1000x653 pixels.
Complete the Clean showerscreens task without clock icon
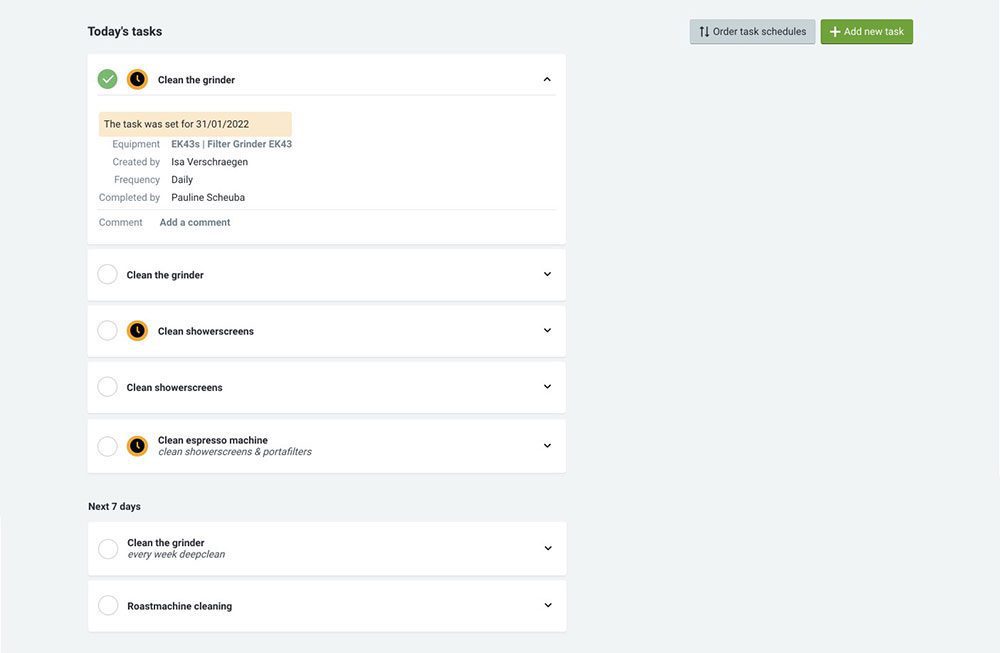click(108, 387)
